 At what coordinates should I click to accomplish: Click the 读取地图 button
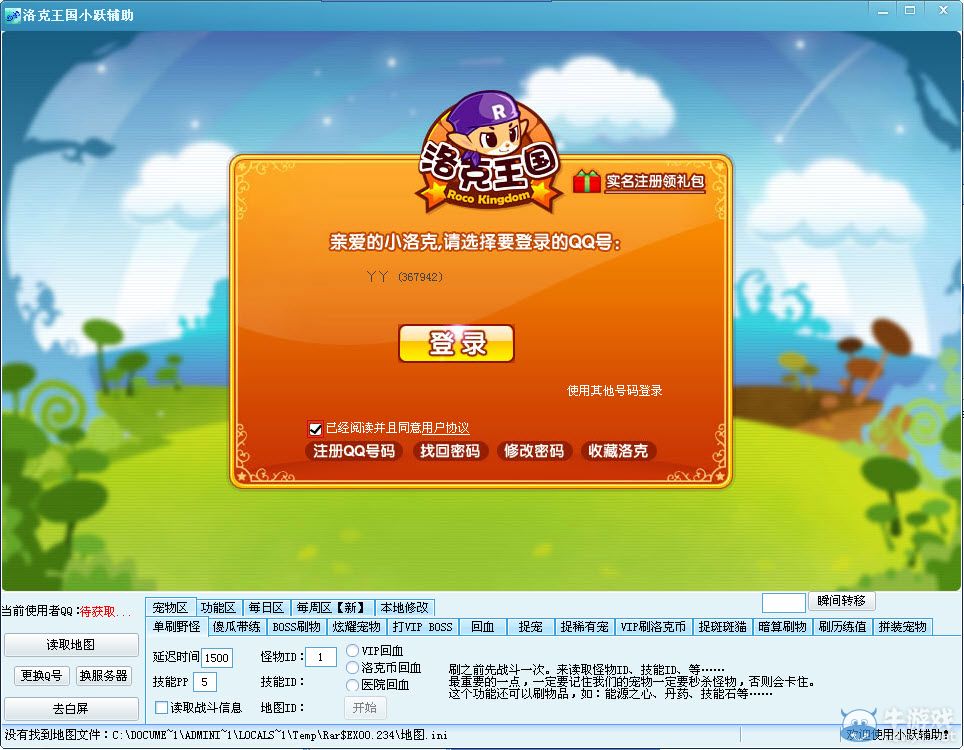(71, 644)
